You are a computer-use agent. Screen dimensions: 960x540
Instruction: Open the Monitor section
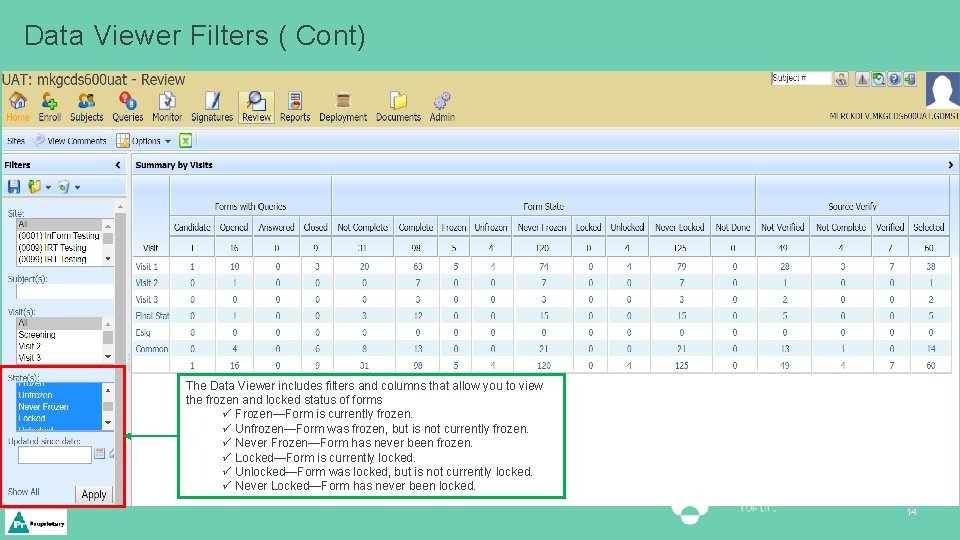coord(167,107)
